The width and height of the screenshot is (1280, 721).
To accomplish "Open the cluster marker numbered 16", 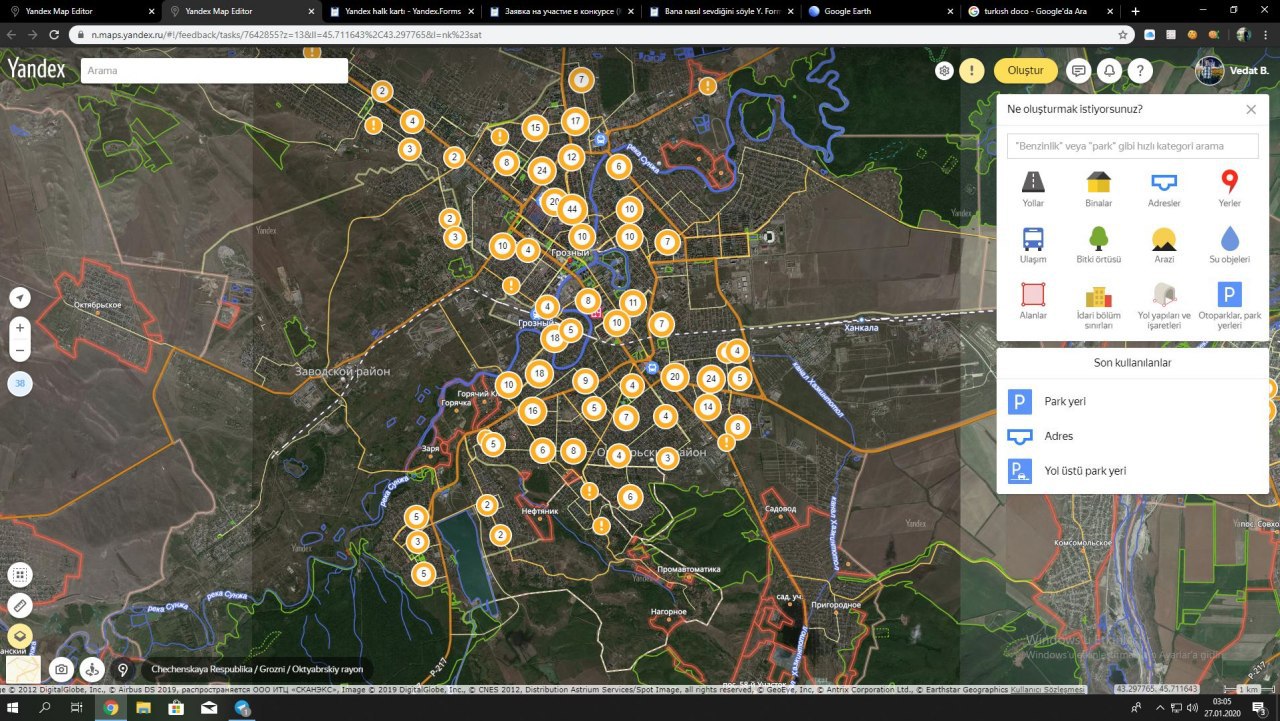I will click(532, 410).
